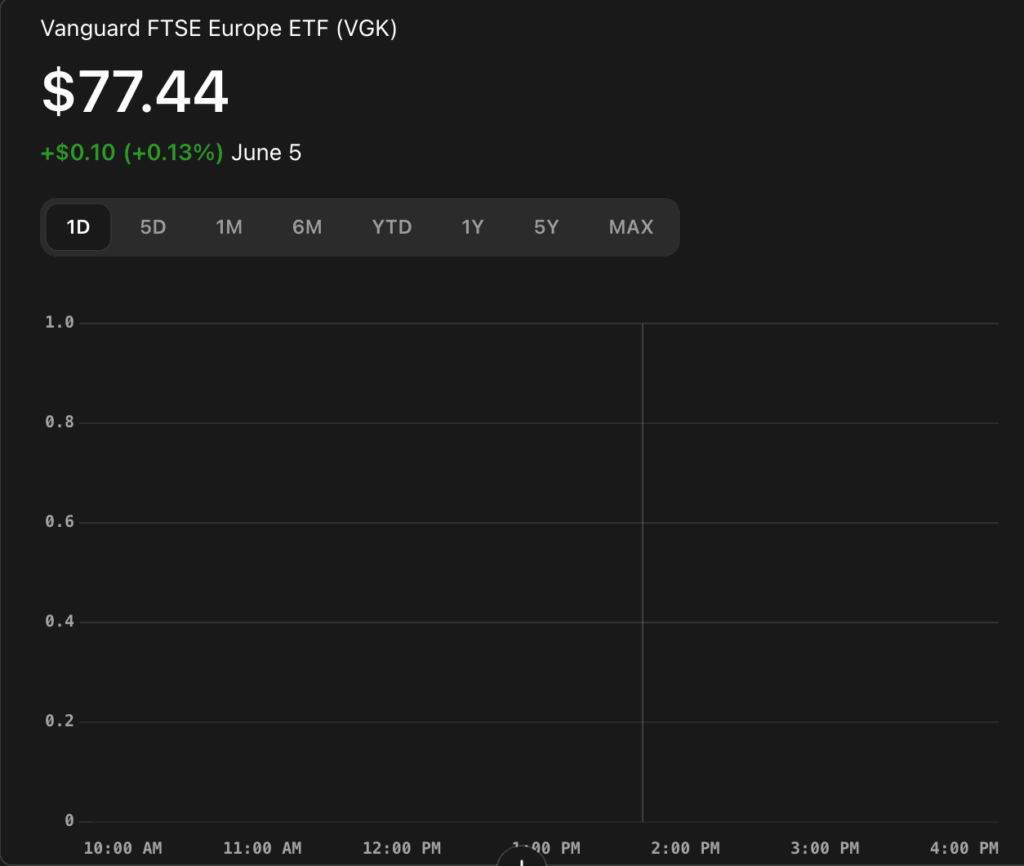Click the 0.2 y-axis label
1024x866 pixels.
click(59, 720)
